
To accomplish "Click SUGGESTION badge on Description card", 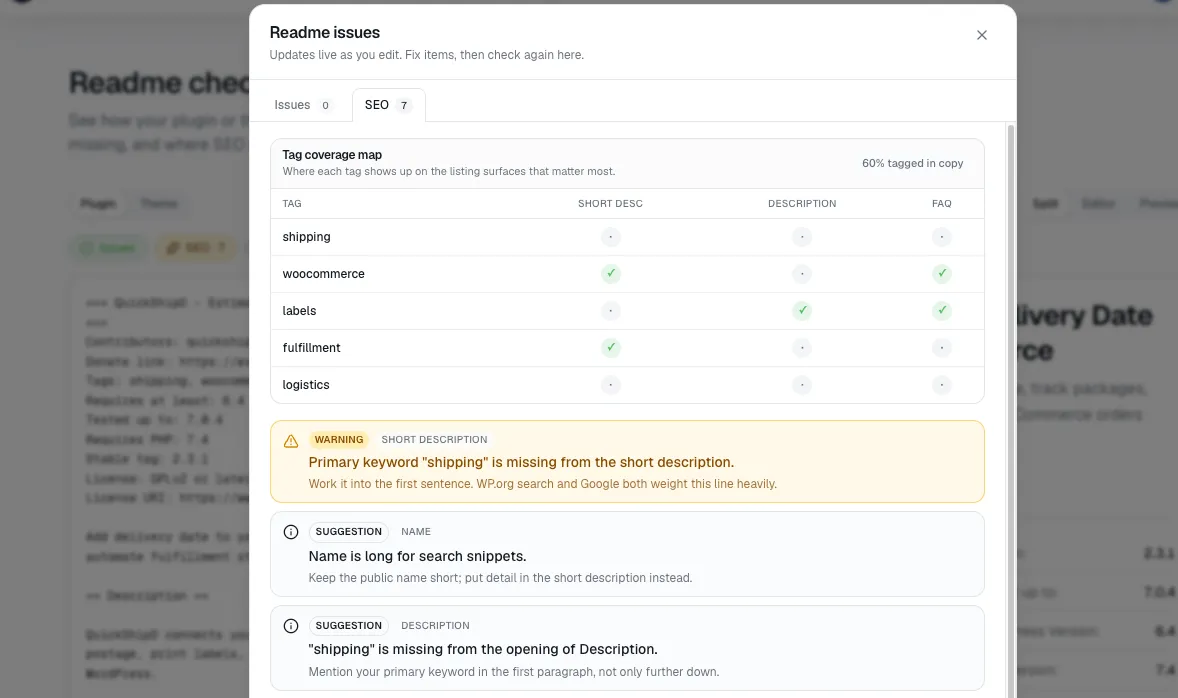I will click(349, 625).
